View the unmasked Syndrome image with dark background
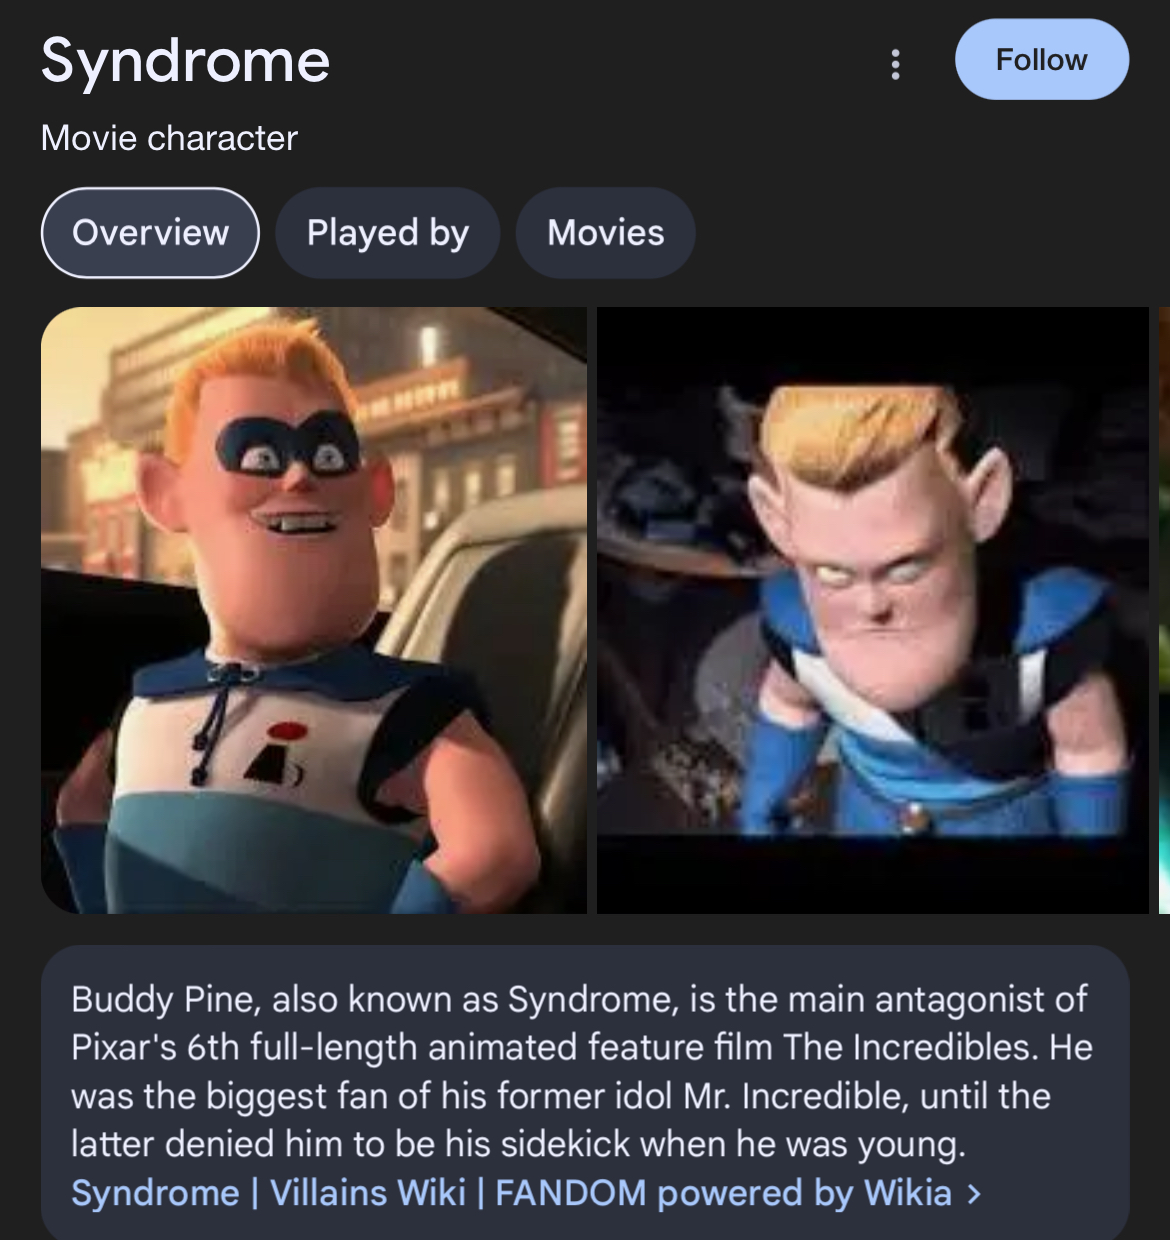This screenshot has width=1170, height=1240. [873, 610]
